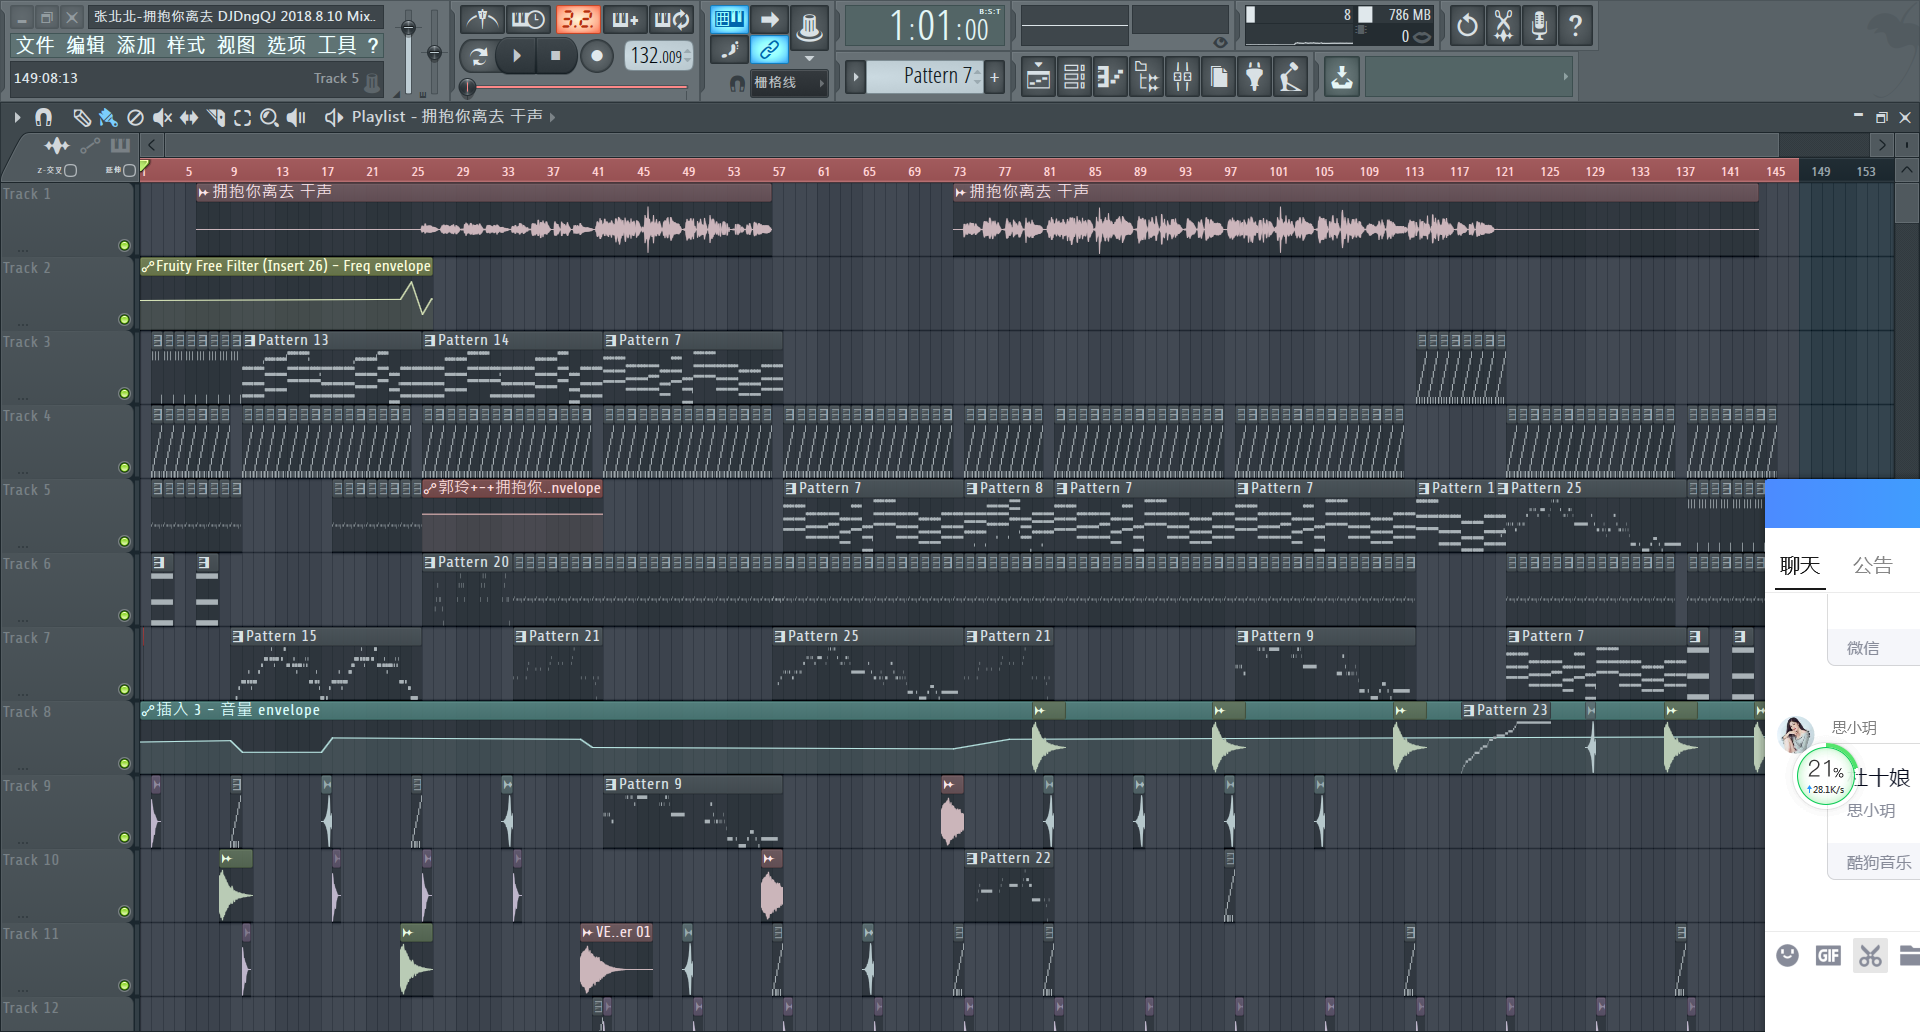This screenshot has width=1920, height=1032.
Task: Open the piano roll view
Action: (x=1110, y=77)
